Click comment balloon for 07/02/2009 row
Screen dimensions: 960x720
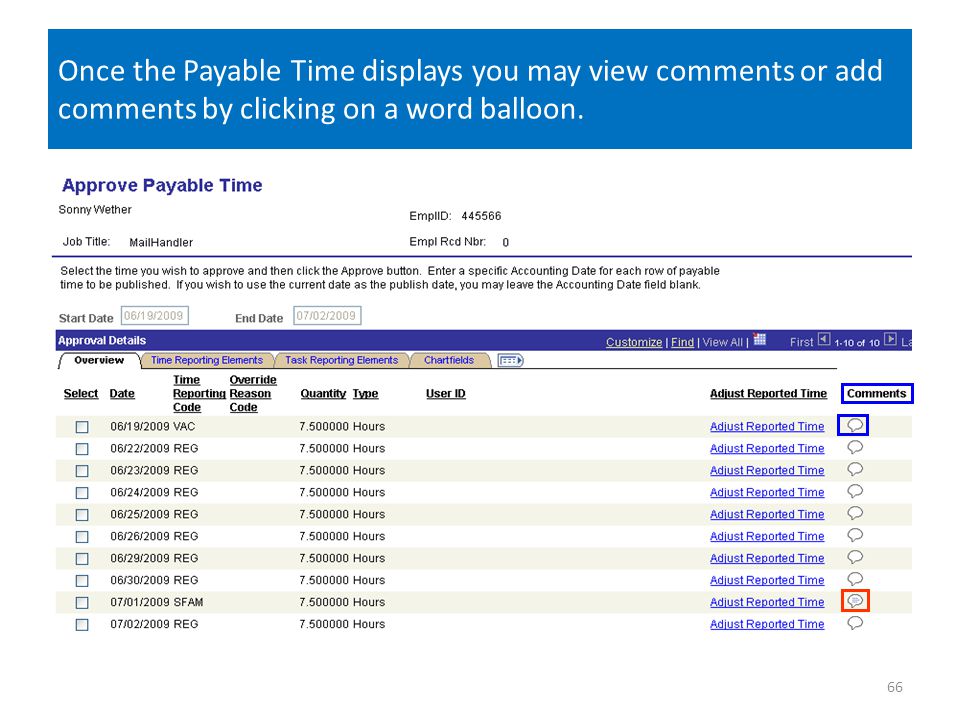pos(855,623)
